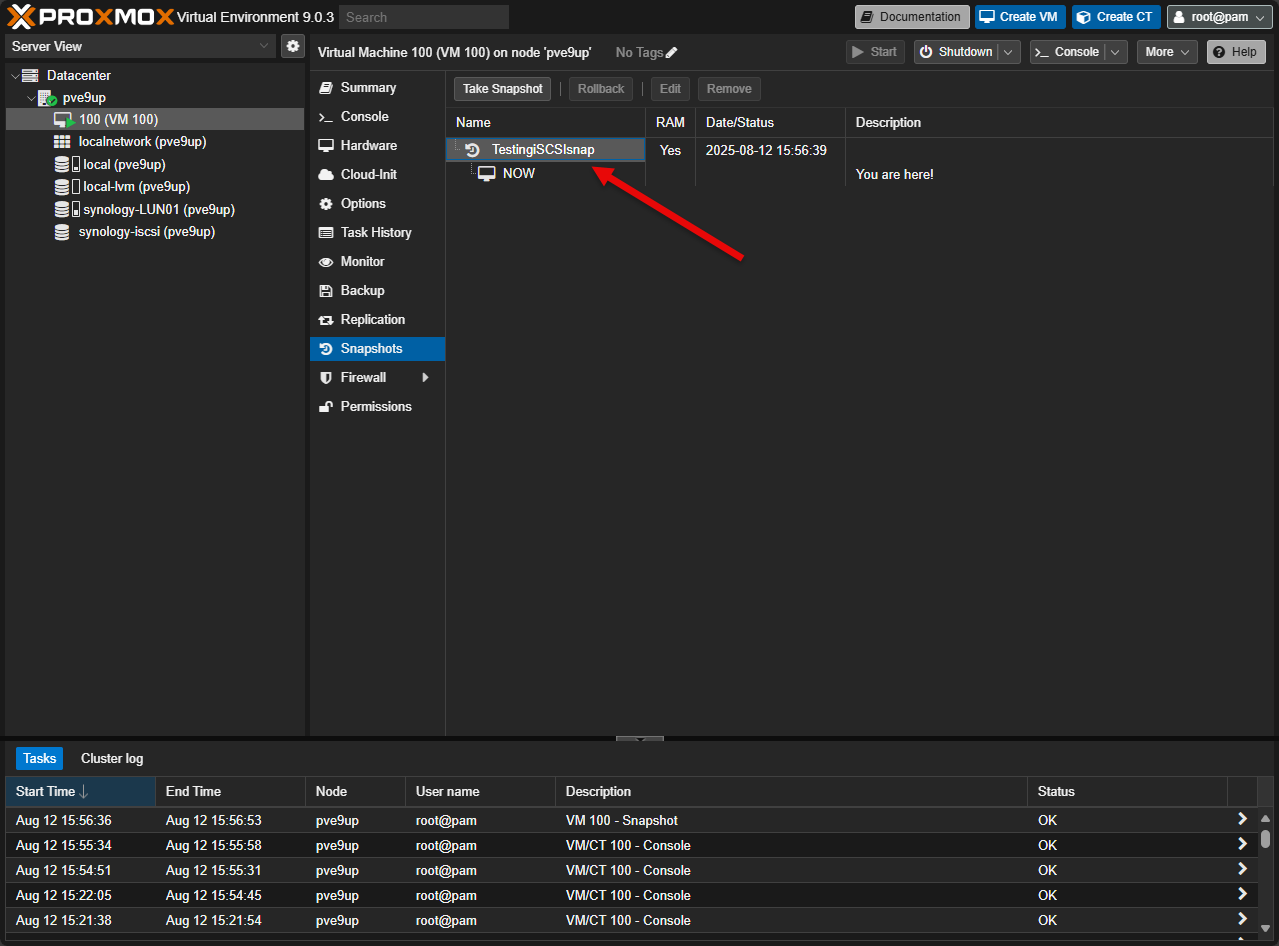Screen dimensions: 1279x946
Task: Switch to the Cluster log tab
Action: pos(111,758)
